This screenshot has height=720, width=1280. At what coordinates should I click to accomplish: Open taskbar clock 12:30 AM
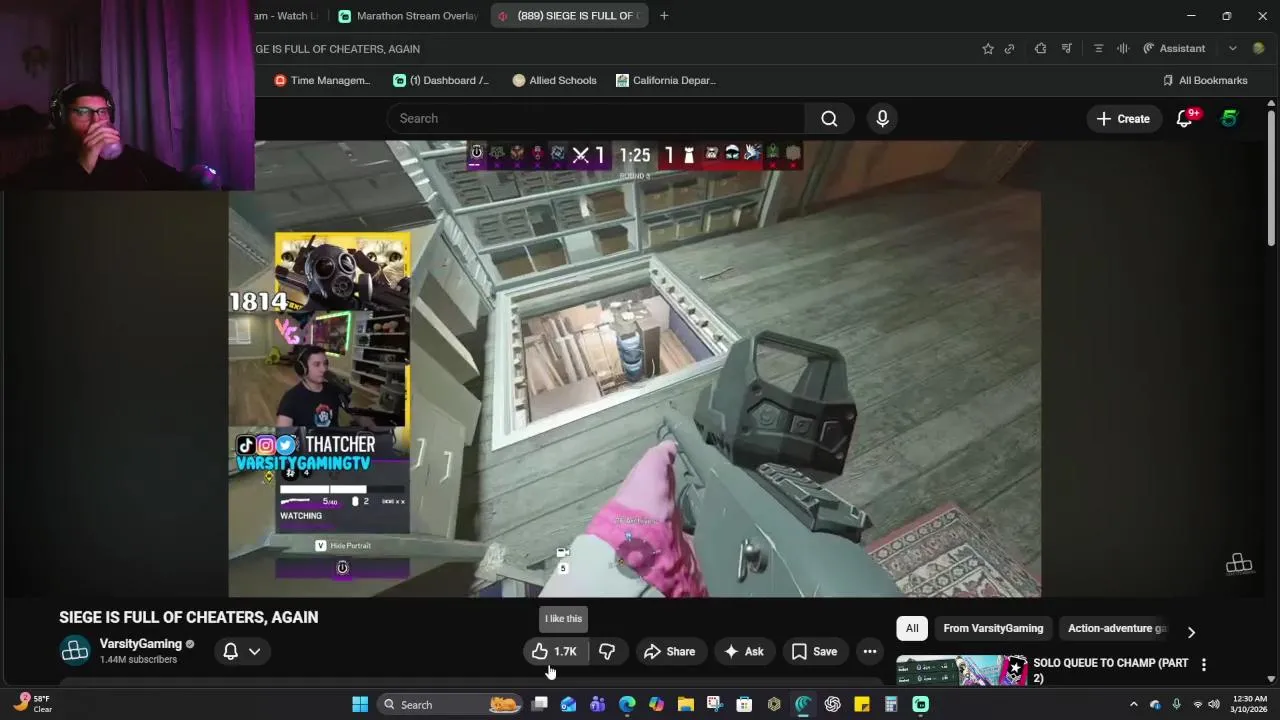[x=1250, y=704]
